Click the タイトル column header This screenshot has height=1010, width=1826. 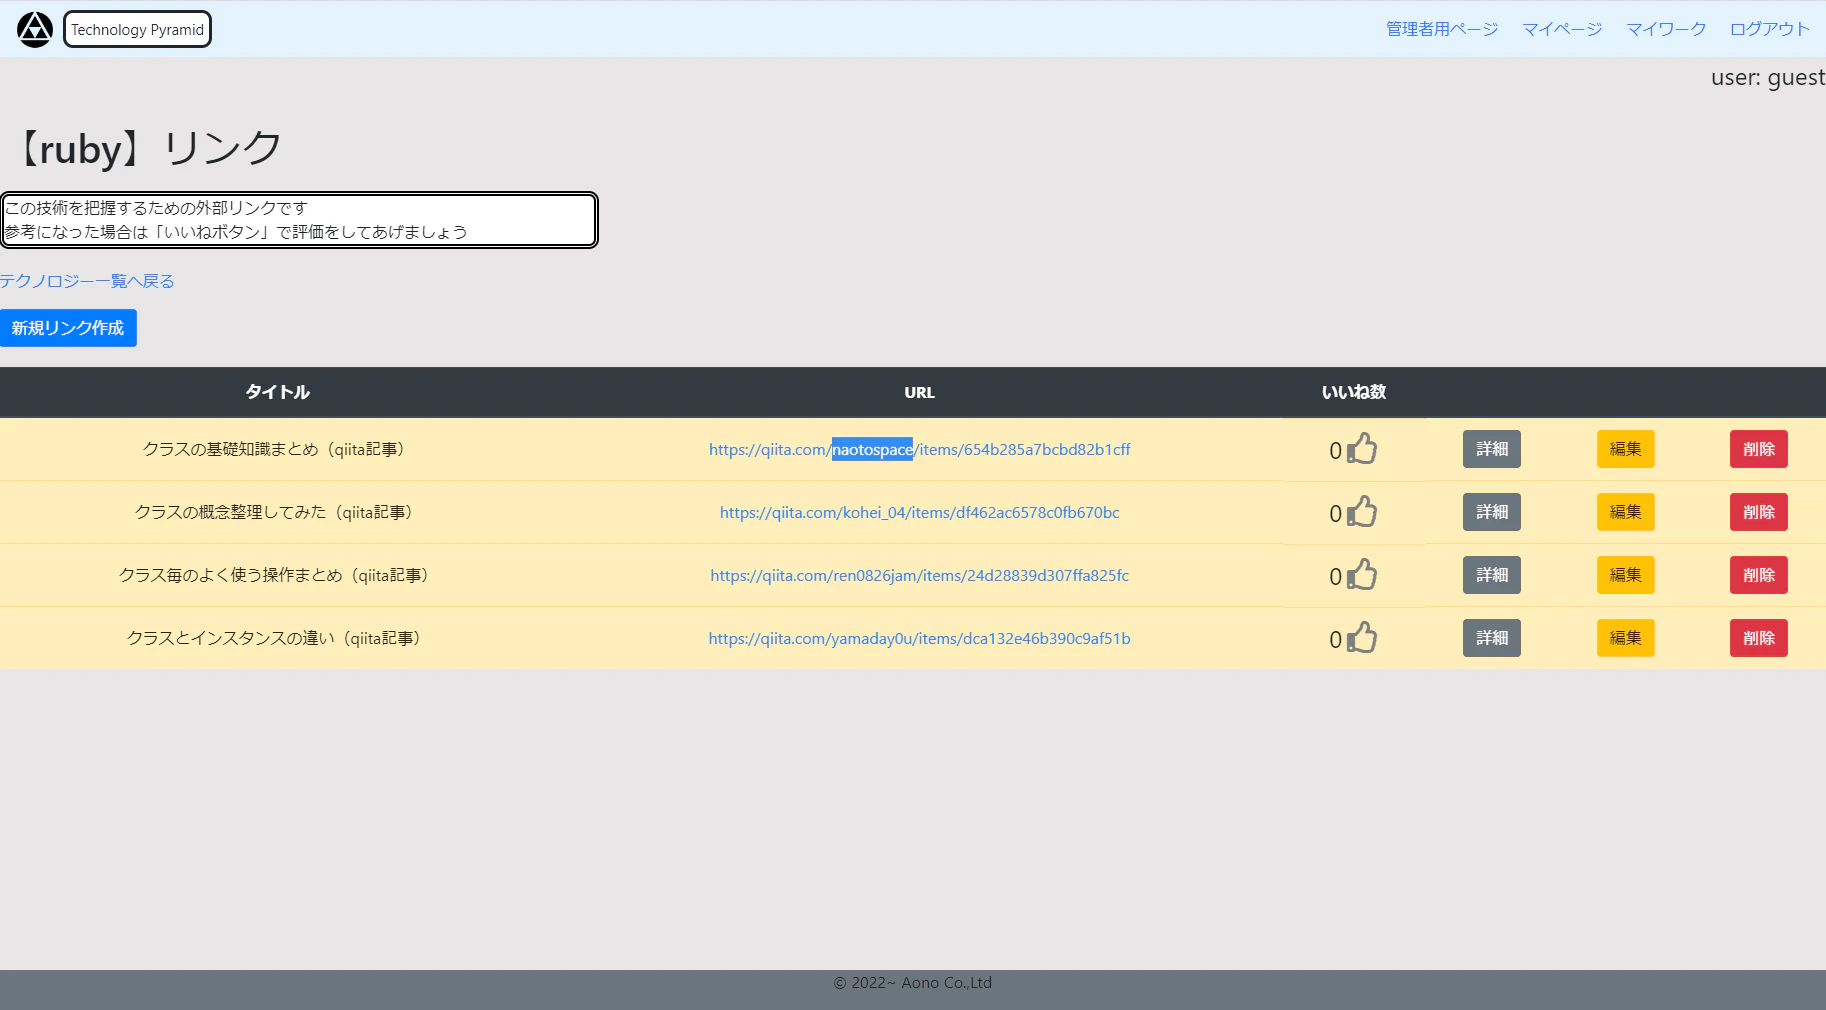pyautogui.click(x=277, y=392)
